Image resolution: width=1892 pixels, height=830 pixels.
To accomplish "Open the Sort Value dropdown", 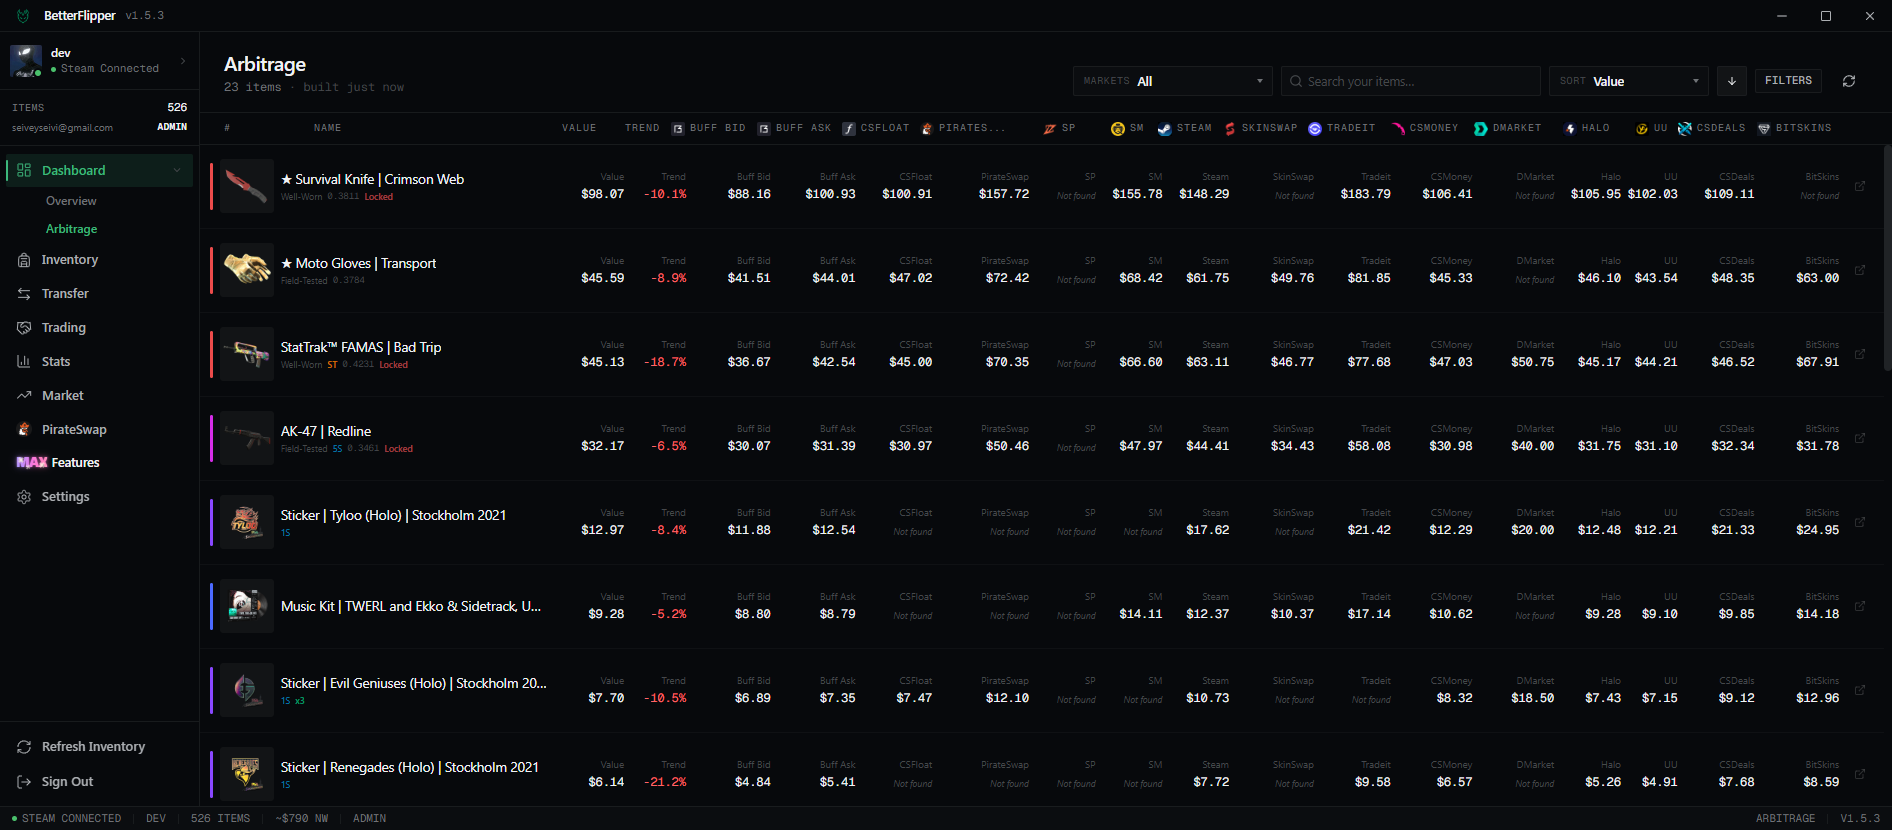I will (1629, 81).
